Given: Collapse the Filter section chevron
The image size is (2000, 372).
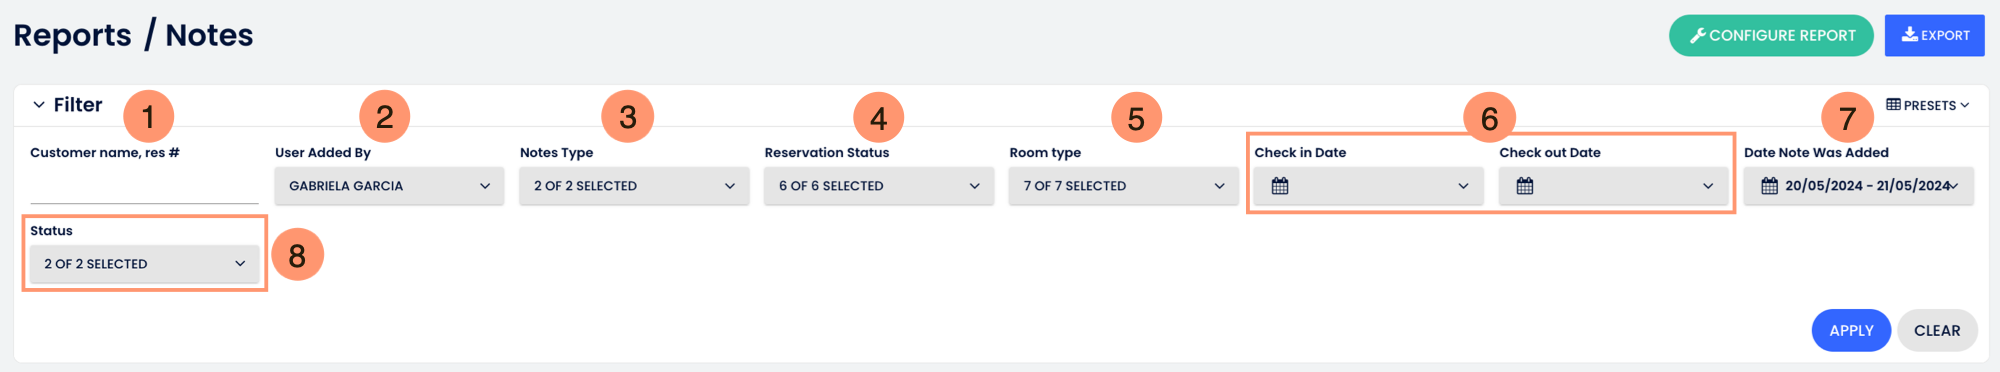Looking at the screenshot, I should coord(39,105).
